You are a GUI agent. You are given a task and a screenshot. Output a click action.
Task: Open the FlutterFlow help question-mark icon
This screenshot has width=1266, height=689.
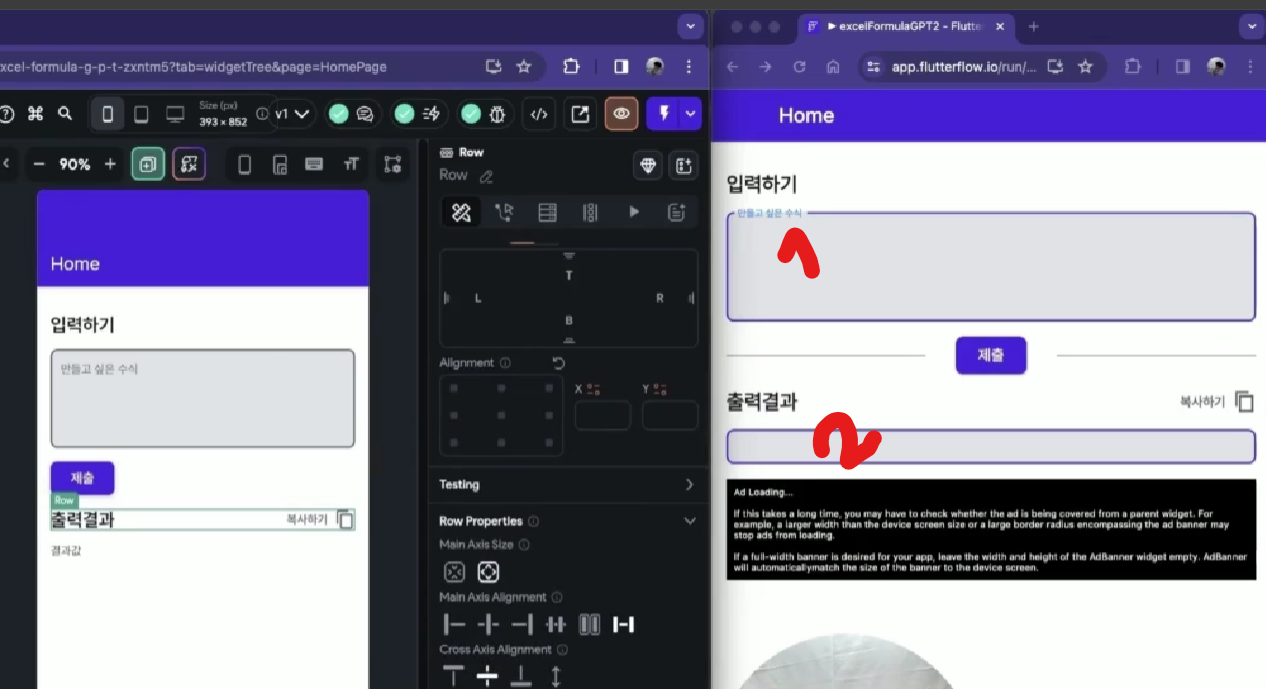click(6, 114)
